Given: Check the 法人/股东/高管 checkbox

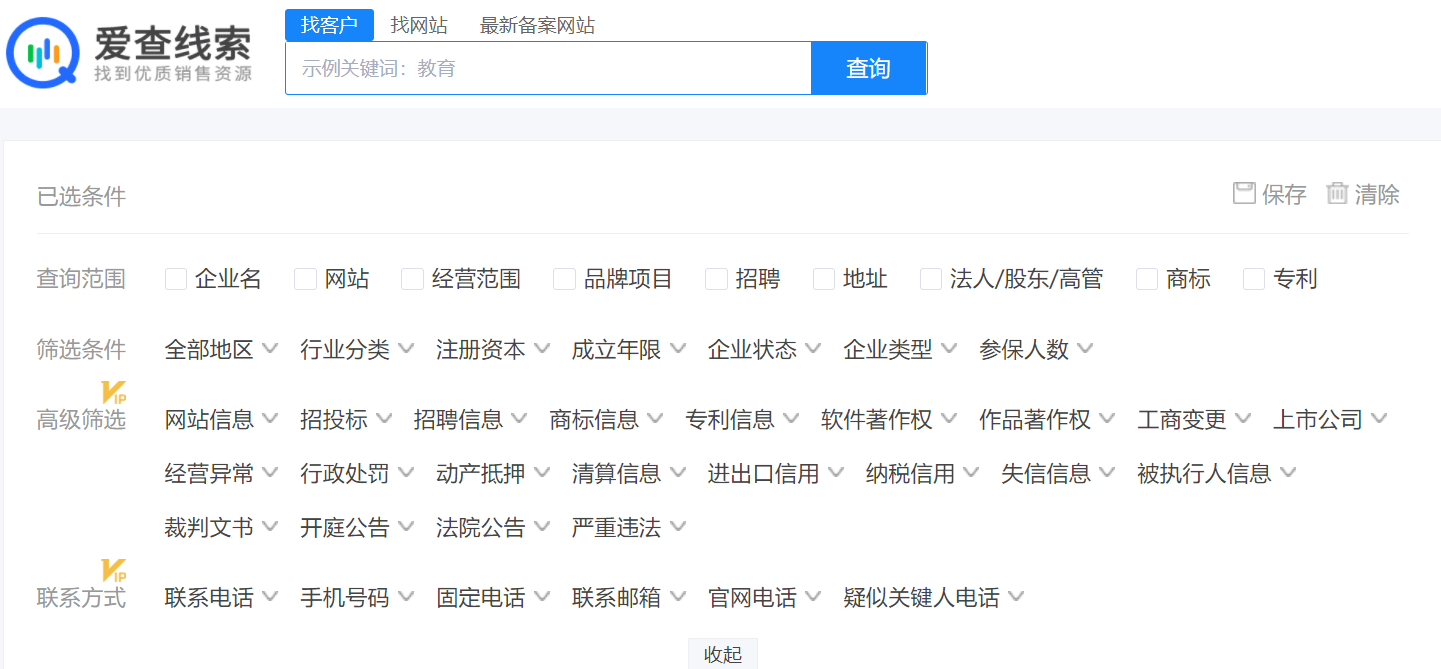Looking at the screenshot, I should click(x=931, y=279).
